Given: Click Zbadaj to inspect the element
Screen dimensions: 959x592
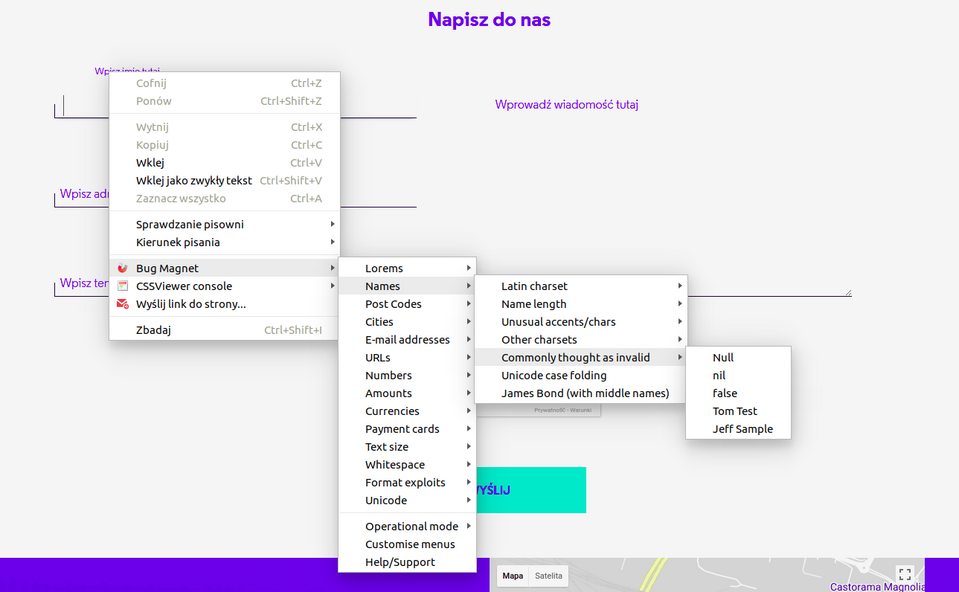Looking at the screenshot, I should [x=224, y=330].
